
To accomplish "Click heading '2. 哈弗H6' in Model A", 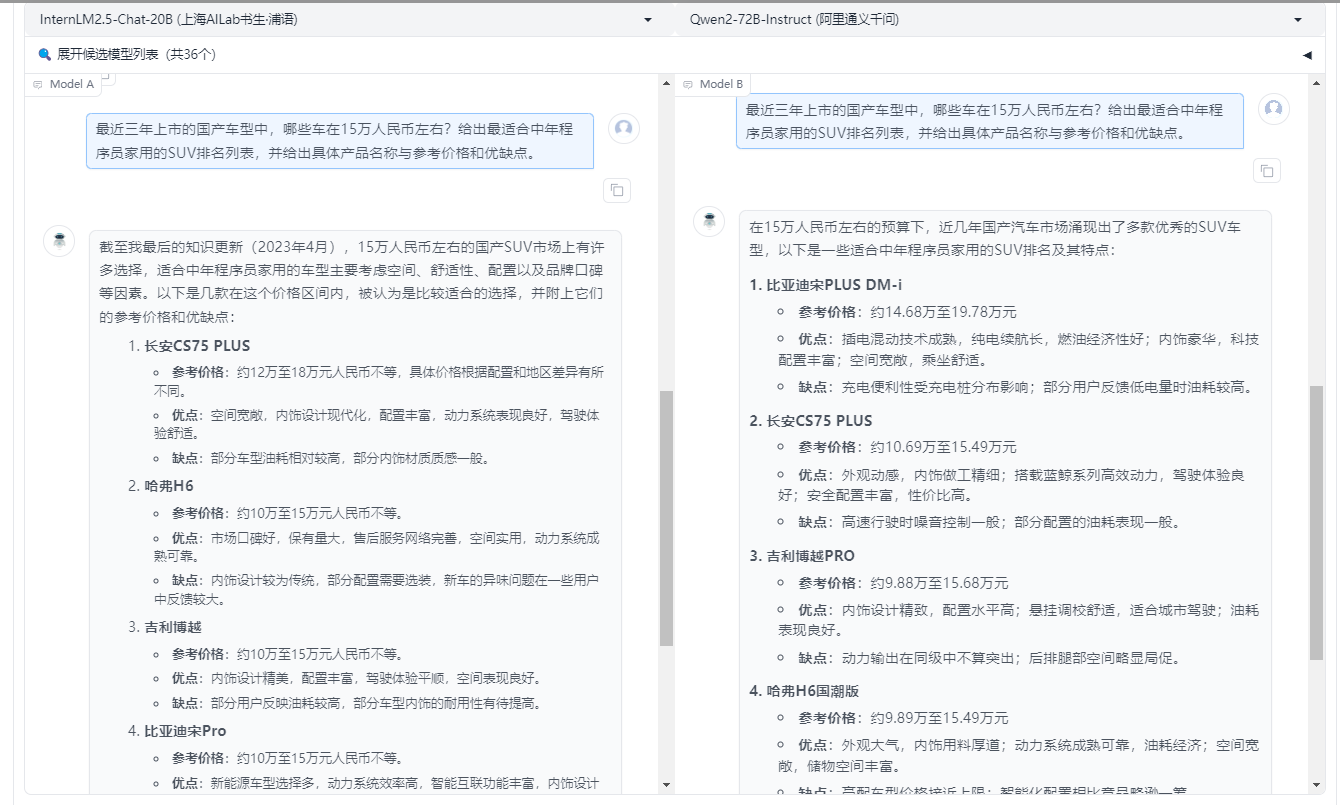I will [x=160, y=486].
